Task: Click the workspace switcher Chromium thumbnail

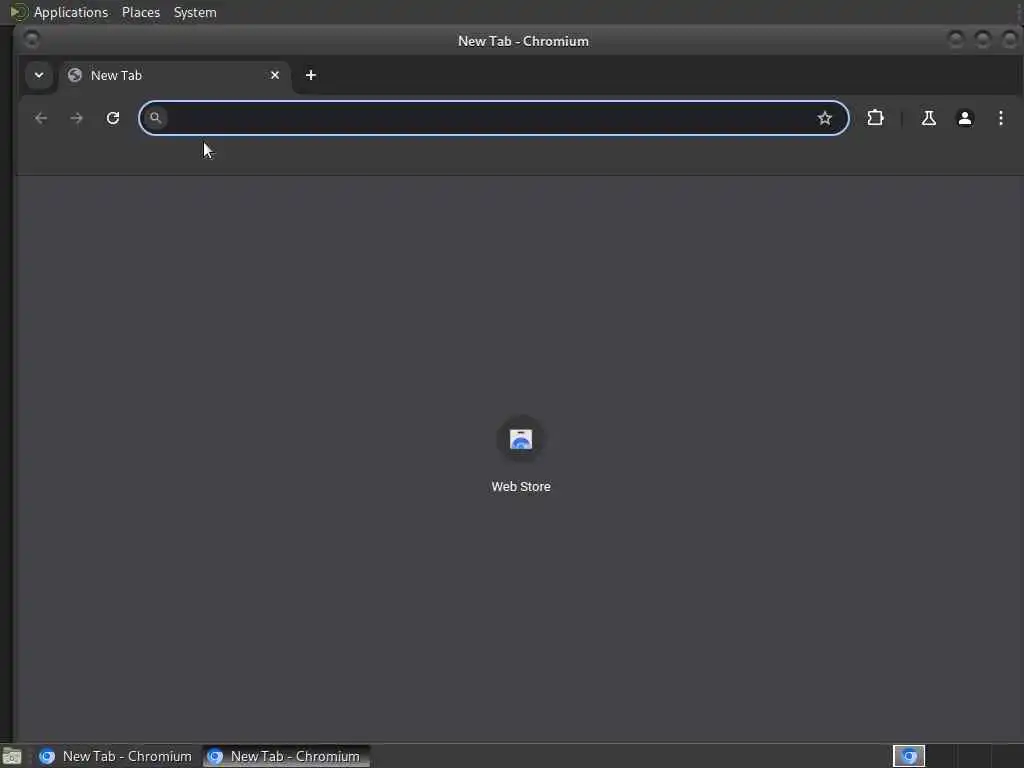Action: [x=908, y=756]
